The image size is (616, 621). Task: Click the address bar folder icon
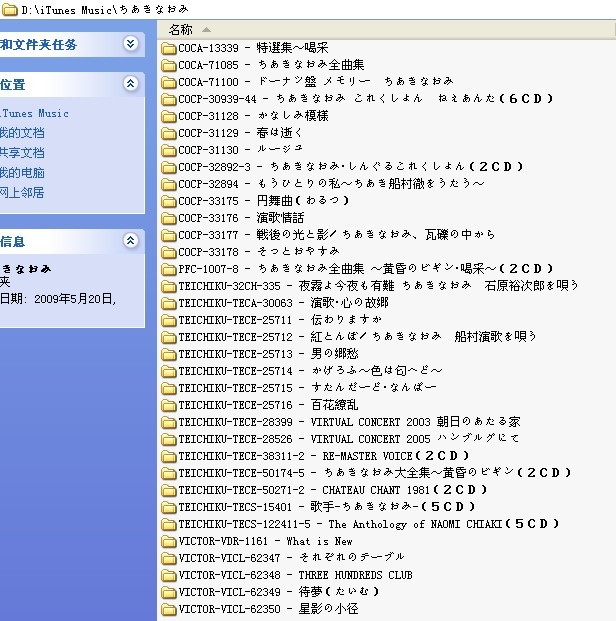(x=10, y=10)
